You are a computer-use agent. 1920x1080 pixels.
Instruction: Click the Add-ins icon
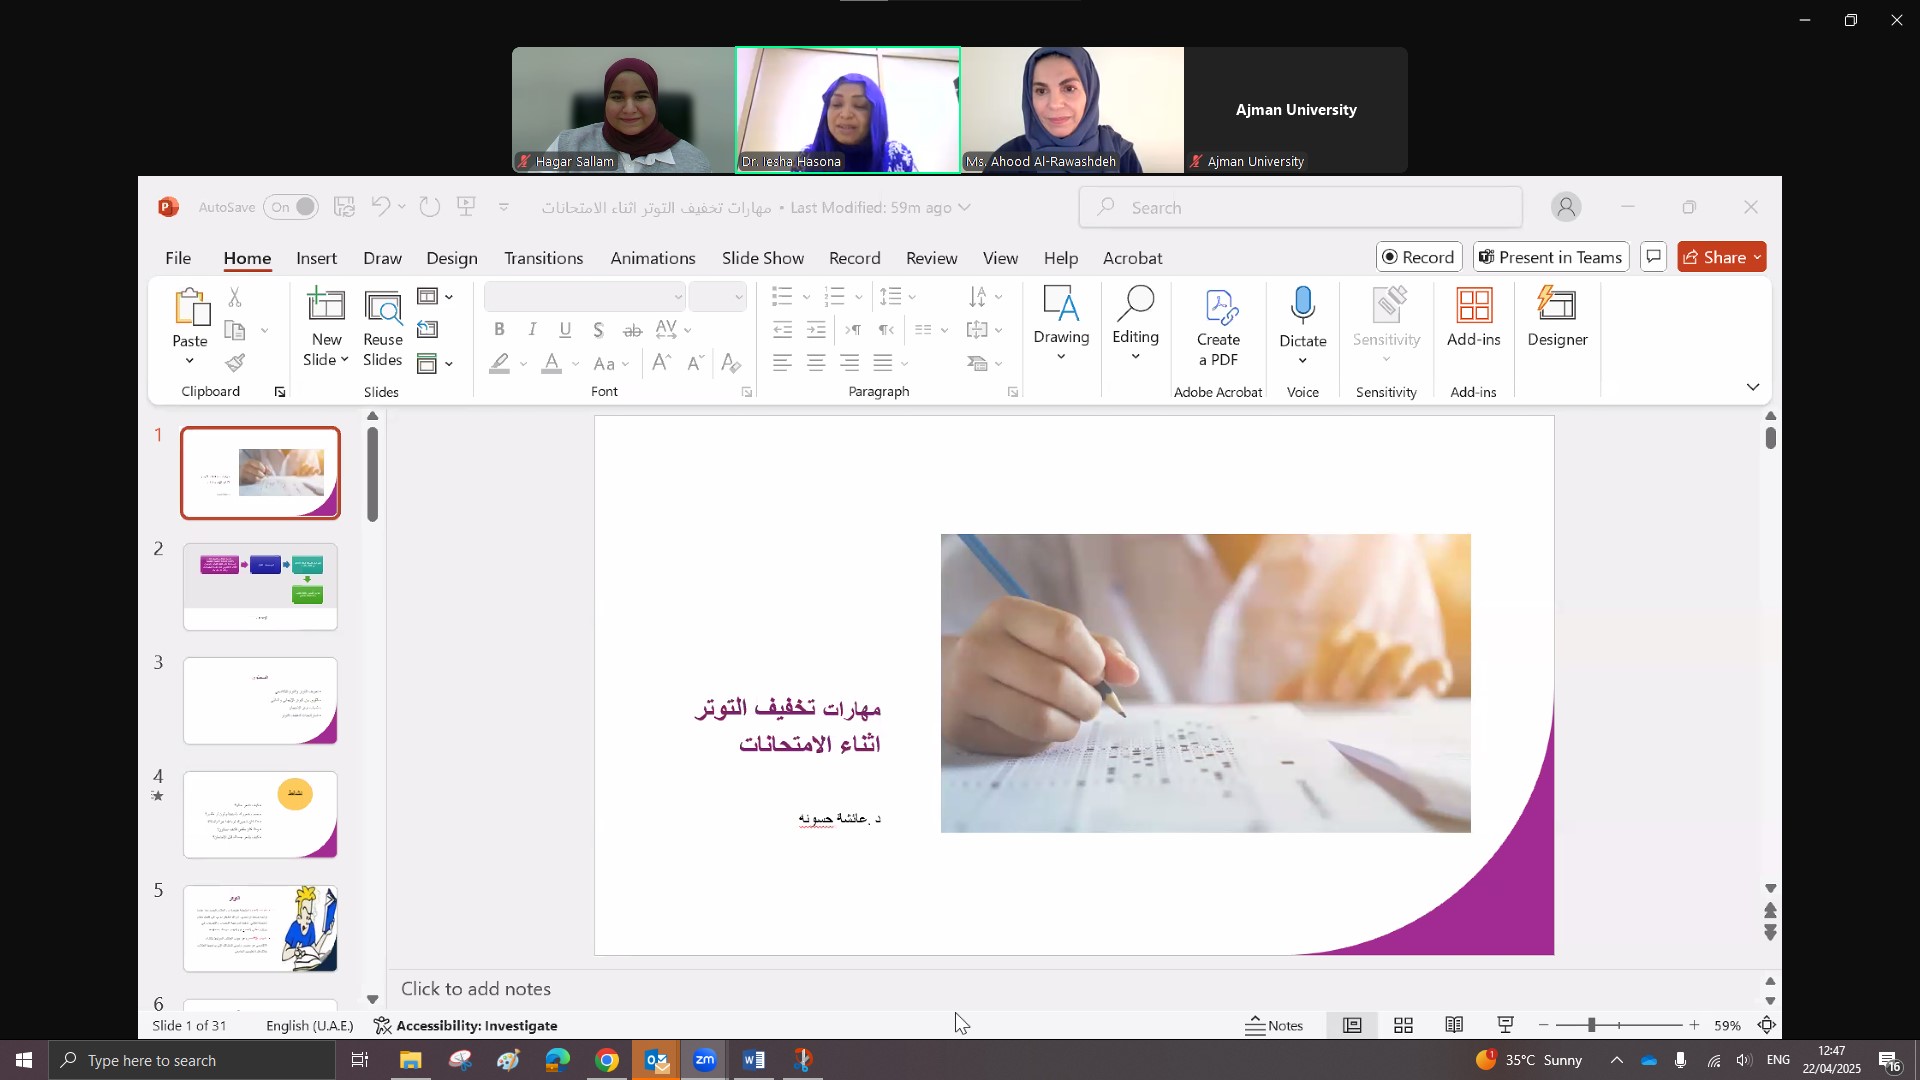[1473, 306]
